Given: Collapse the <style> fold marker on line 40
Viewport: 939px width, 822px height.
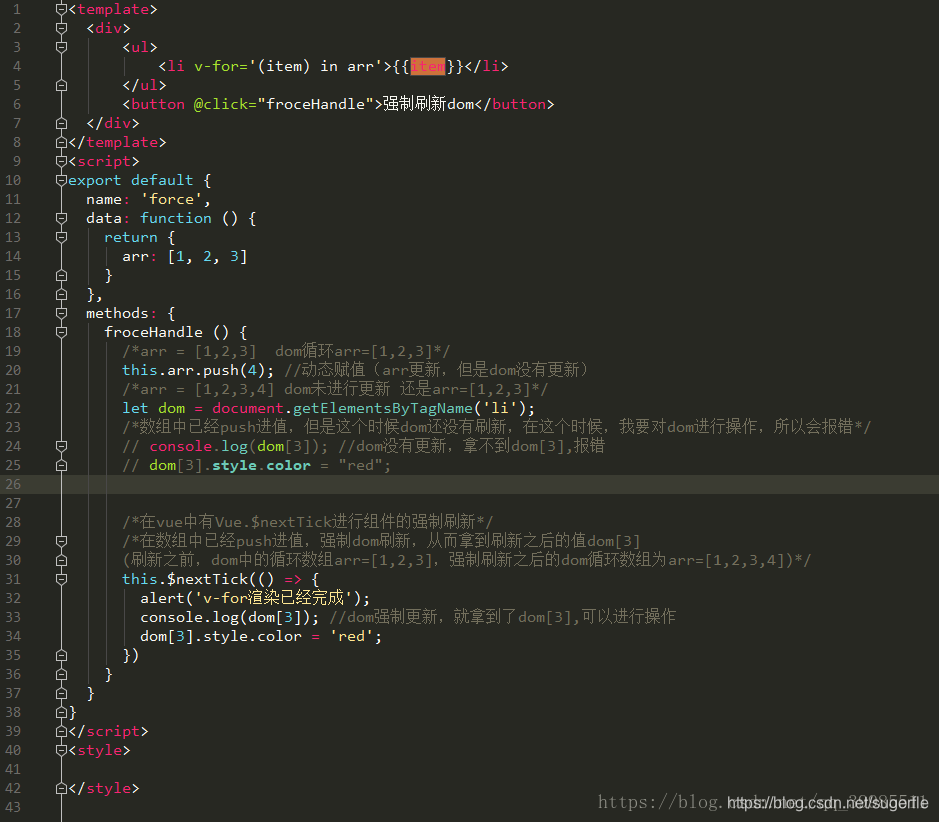Looking at the screenshot, I should point(61,750).
